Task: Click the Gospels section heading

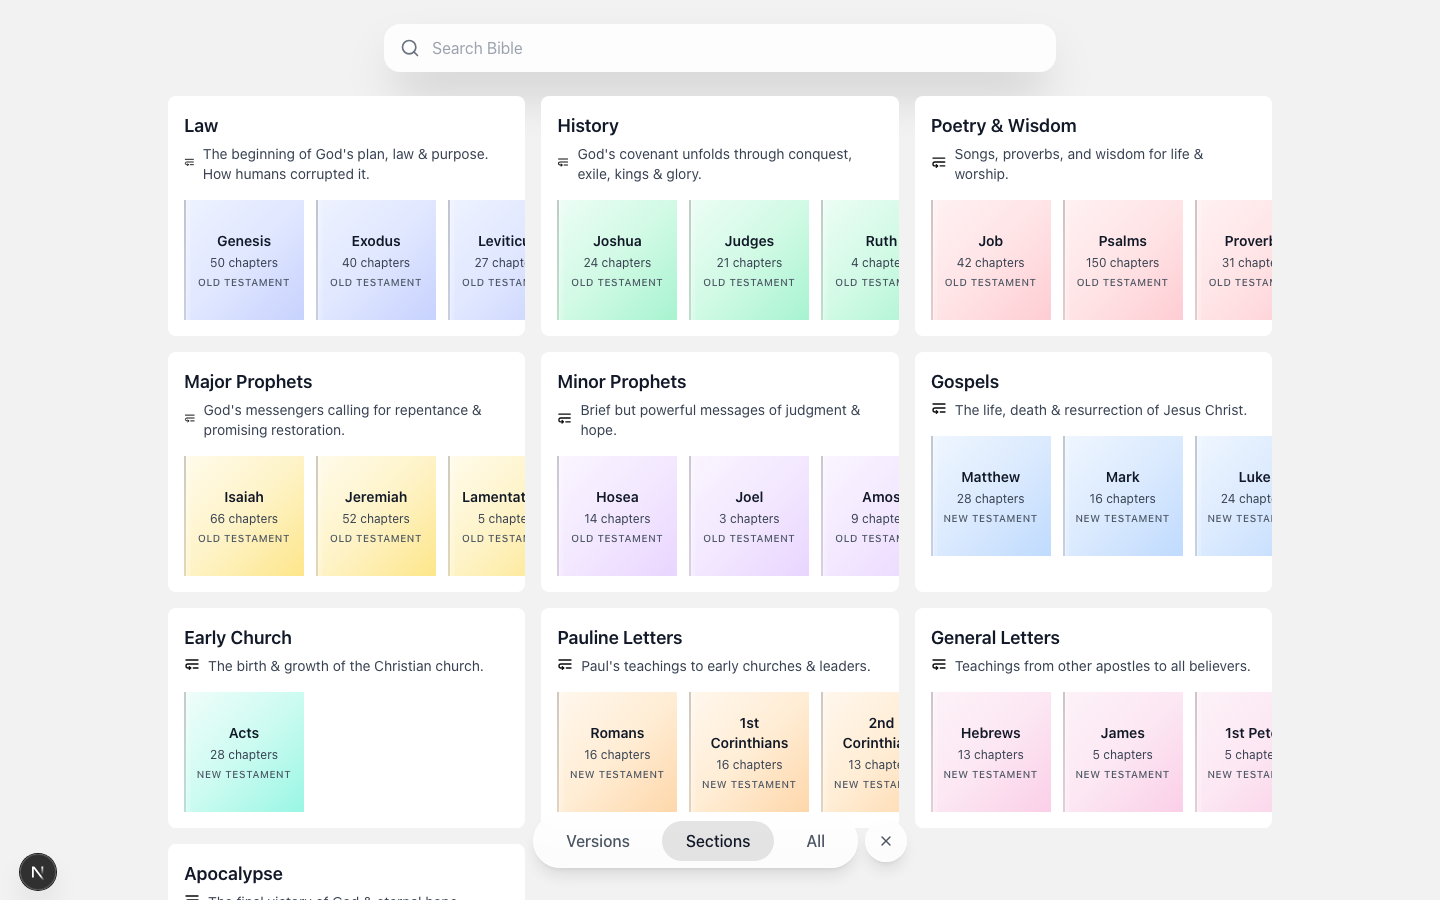Action: tap(965, 382)
